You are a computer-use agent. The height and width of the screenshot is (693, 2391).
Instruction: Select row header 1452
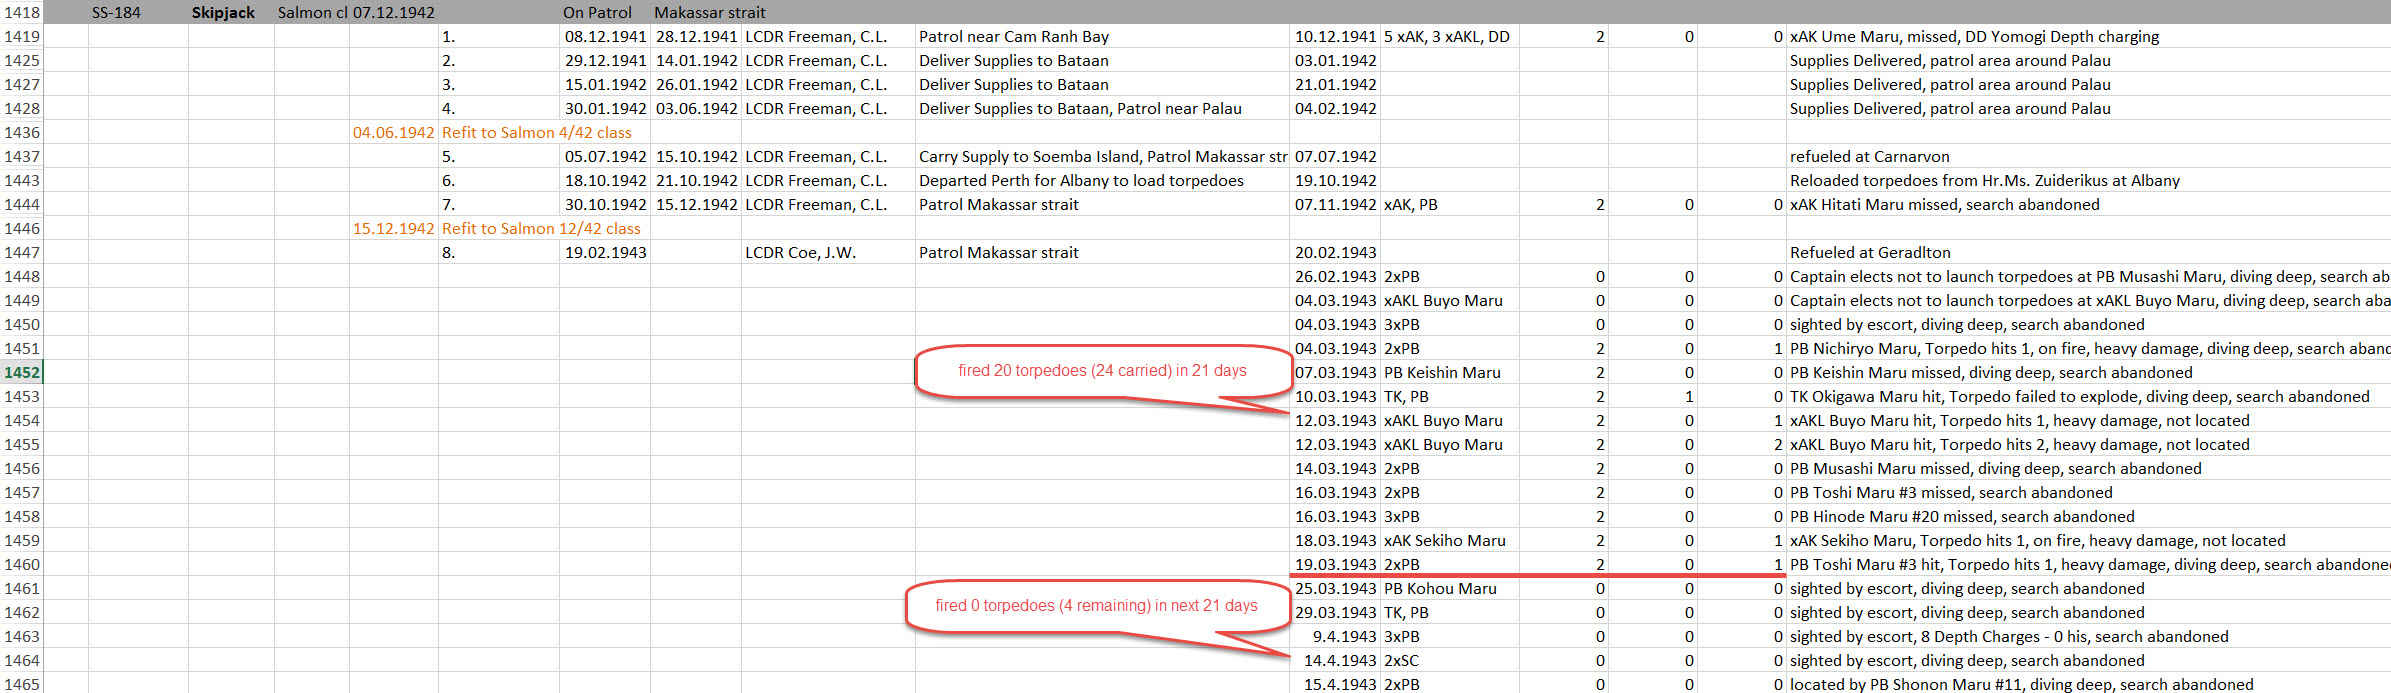click(x=22, y=372)
